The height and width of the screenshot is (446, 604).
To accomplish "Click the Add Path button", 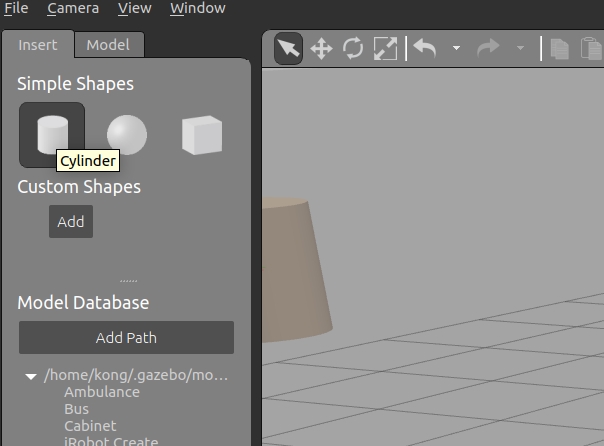I will (x=126, y=338).
